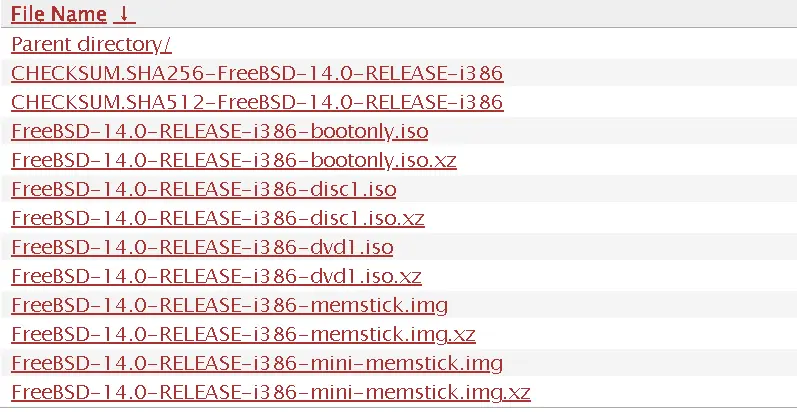Download the i386 dvd1.iso image
The height and width of the screenshot is (412, 797).
click(202, 247)
